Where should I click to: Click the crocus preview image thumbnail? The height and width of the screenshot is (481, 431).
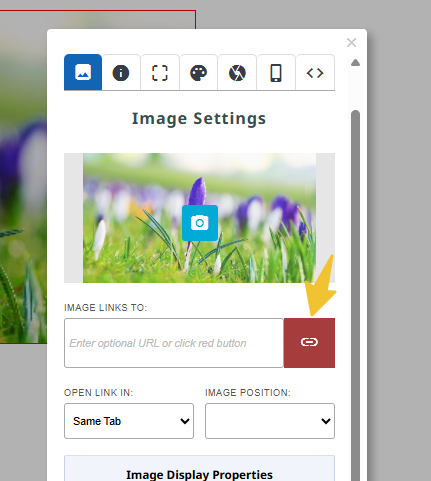[x=199, y=218]
